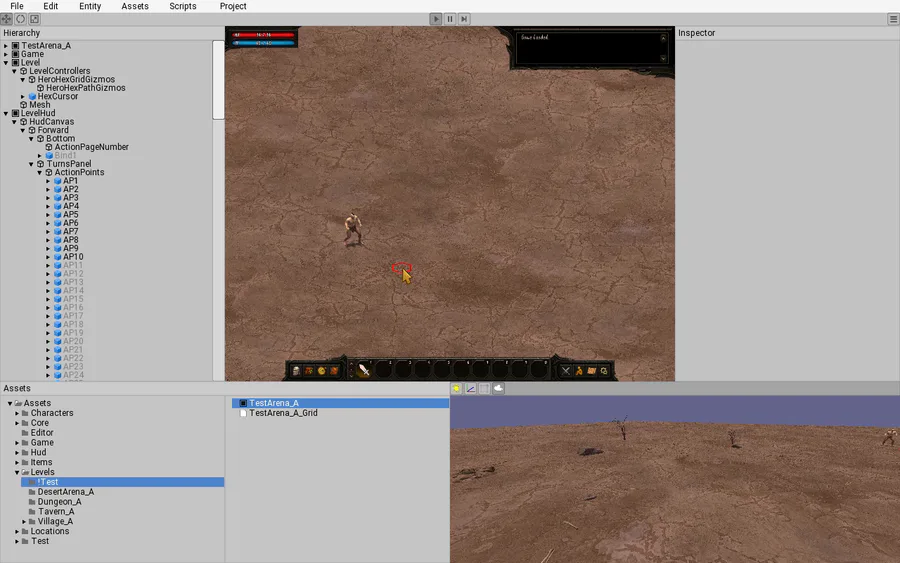Toggle the grid icon in preview toolbar

coord(484,389)
